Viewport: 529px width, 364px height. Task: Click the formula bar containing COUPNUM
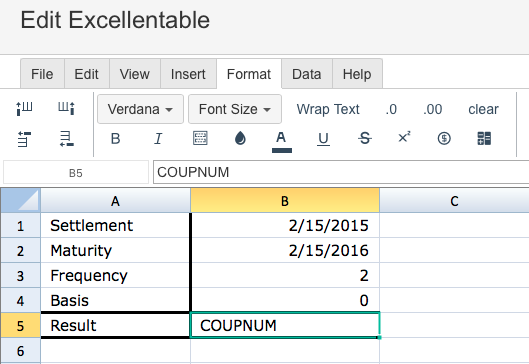341,172
